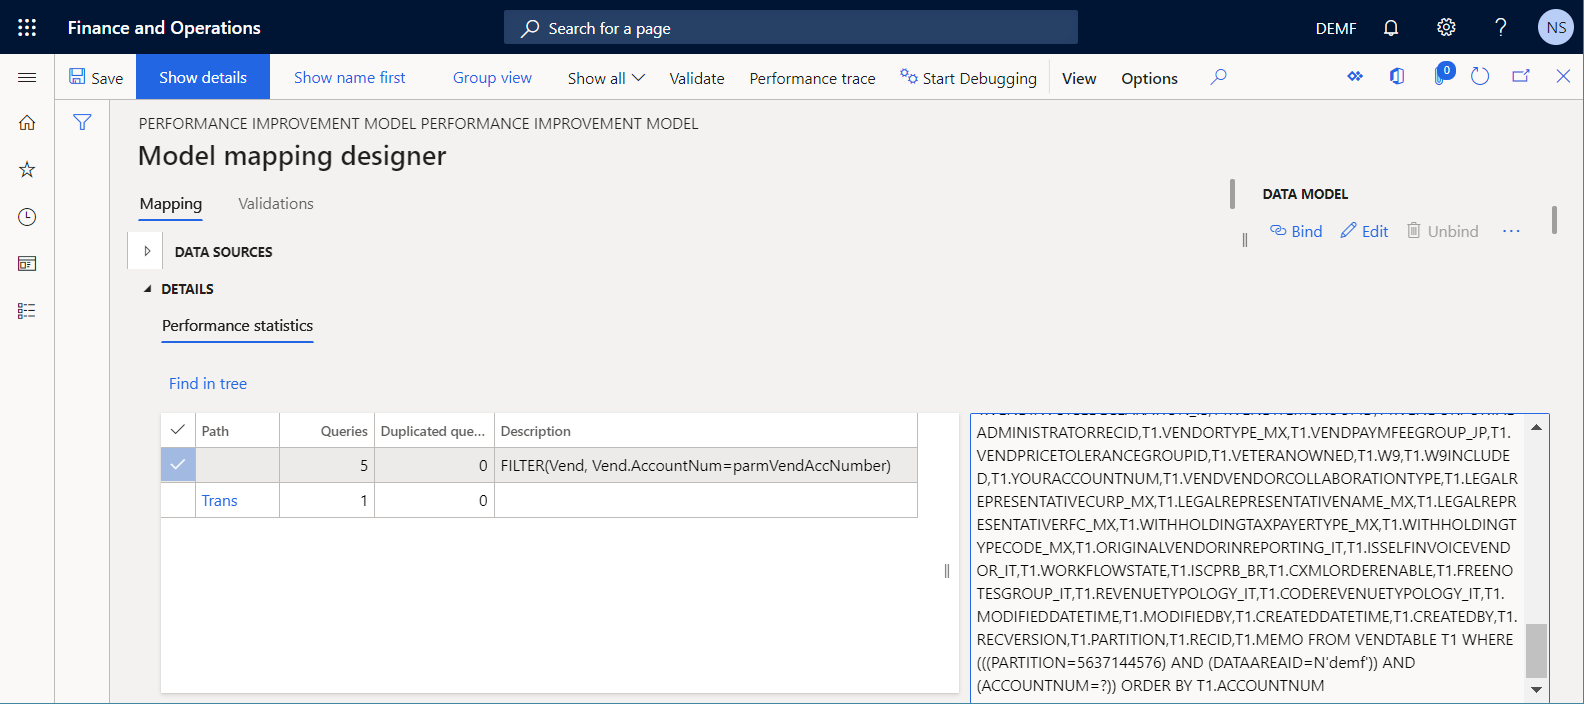Sort by Description column header

[706, 431]
